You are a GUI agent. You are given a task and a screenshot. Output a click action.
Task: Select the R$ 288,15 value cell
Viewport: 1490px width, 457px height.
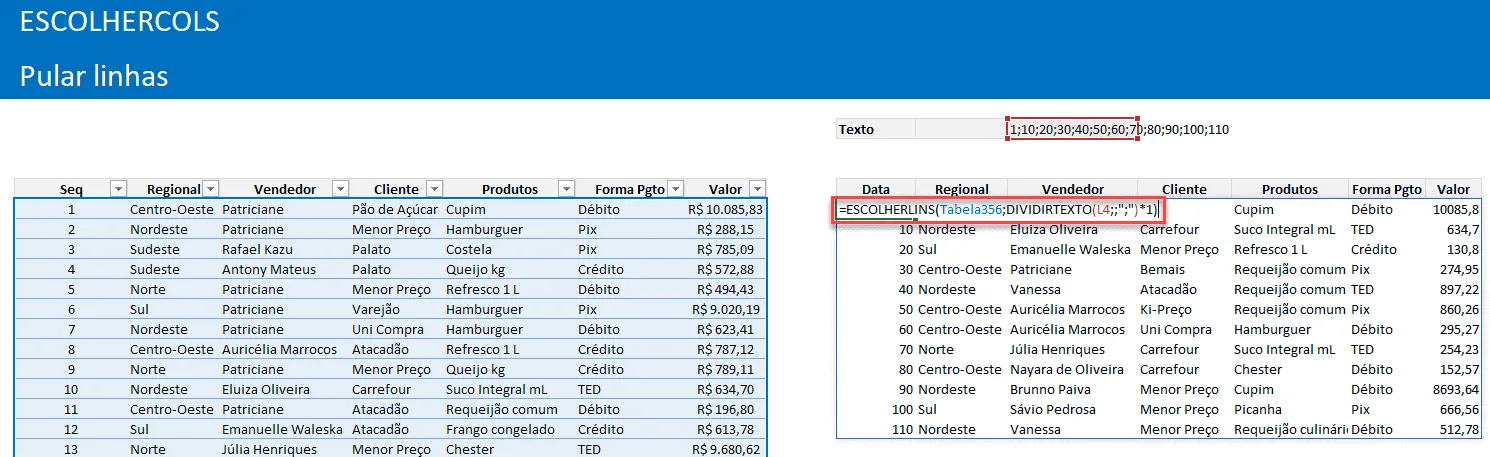click(x=725, y=230)
